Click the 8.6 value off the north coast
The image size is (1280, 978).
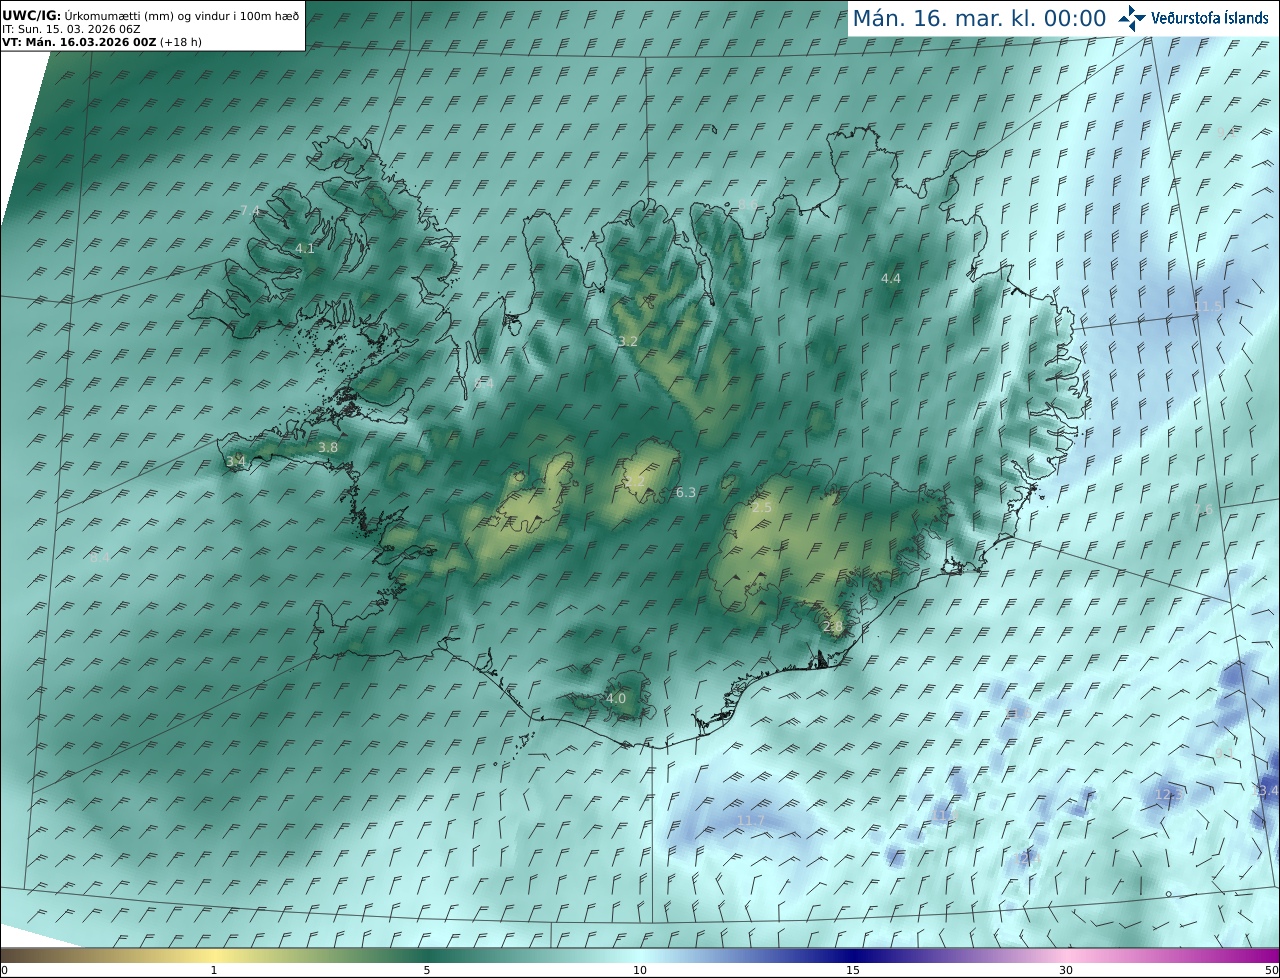point(748,205)
